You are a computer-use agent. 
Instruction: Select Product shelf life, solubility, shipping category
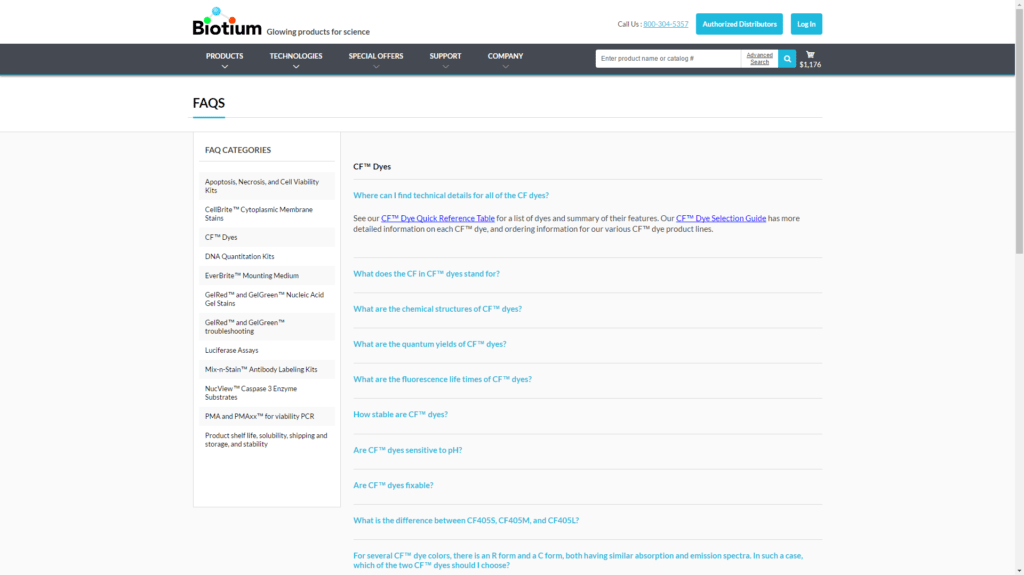coord(266,440)
